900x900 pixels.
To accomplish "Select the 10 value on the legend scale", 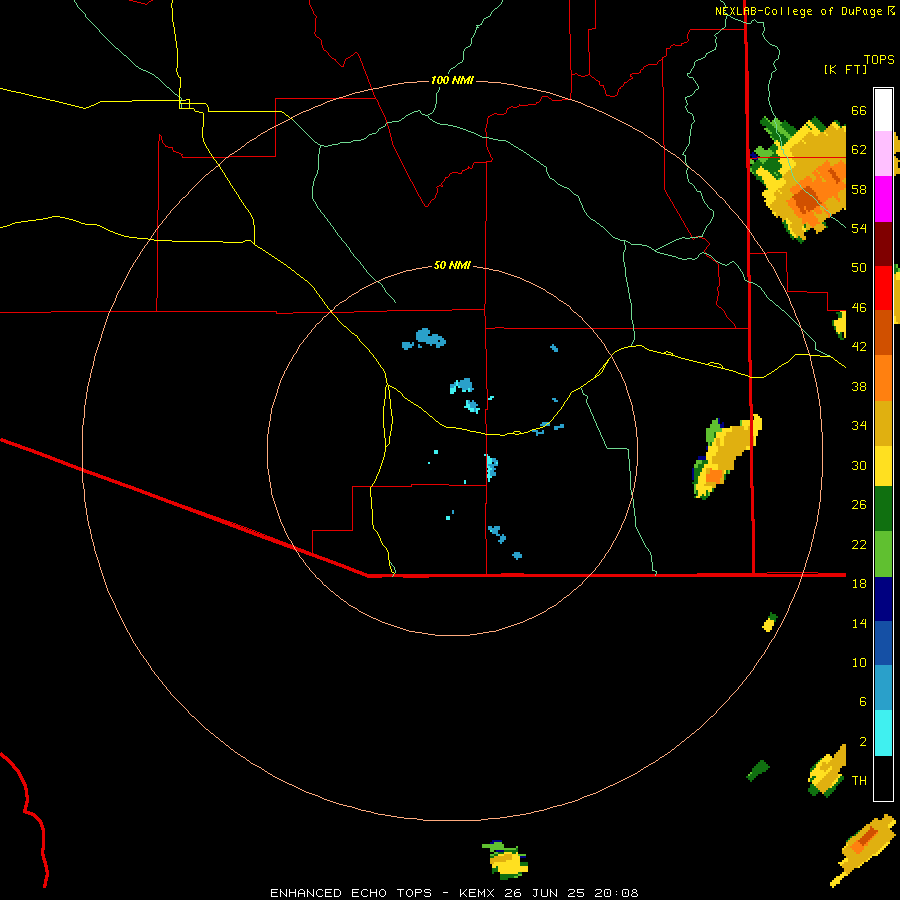I will click(x=859, y=662).
